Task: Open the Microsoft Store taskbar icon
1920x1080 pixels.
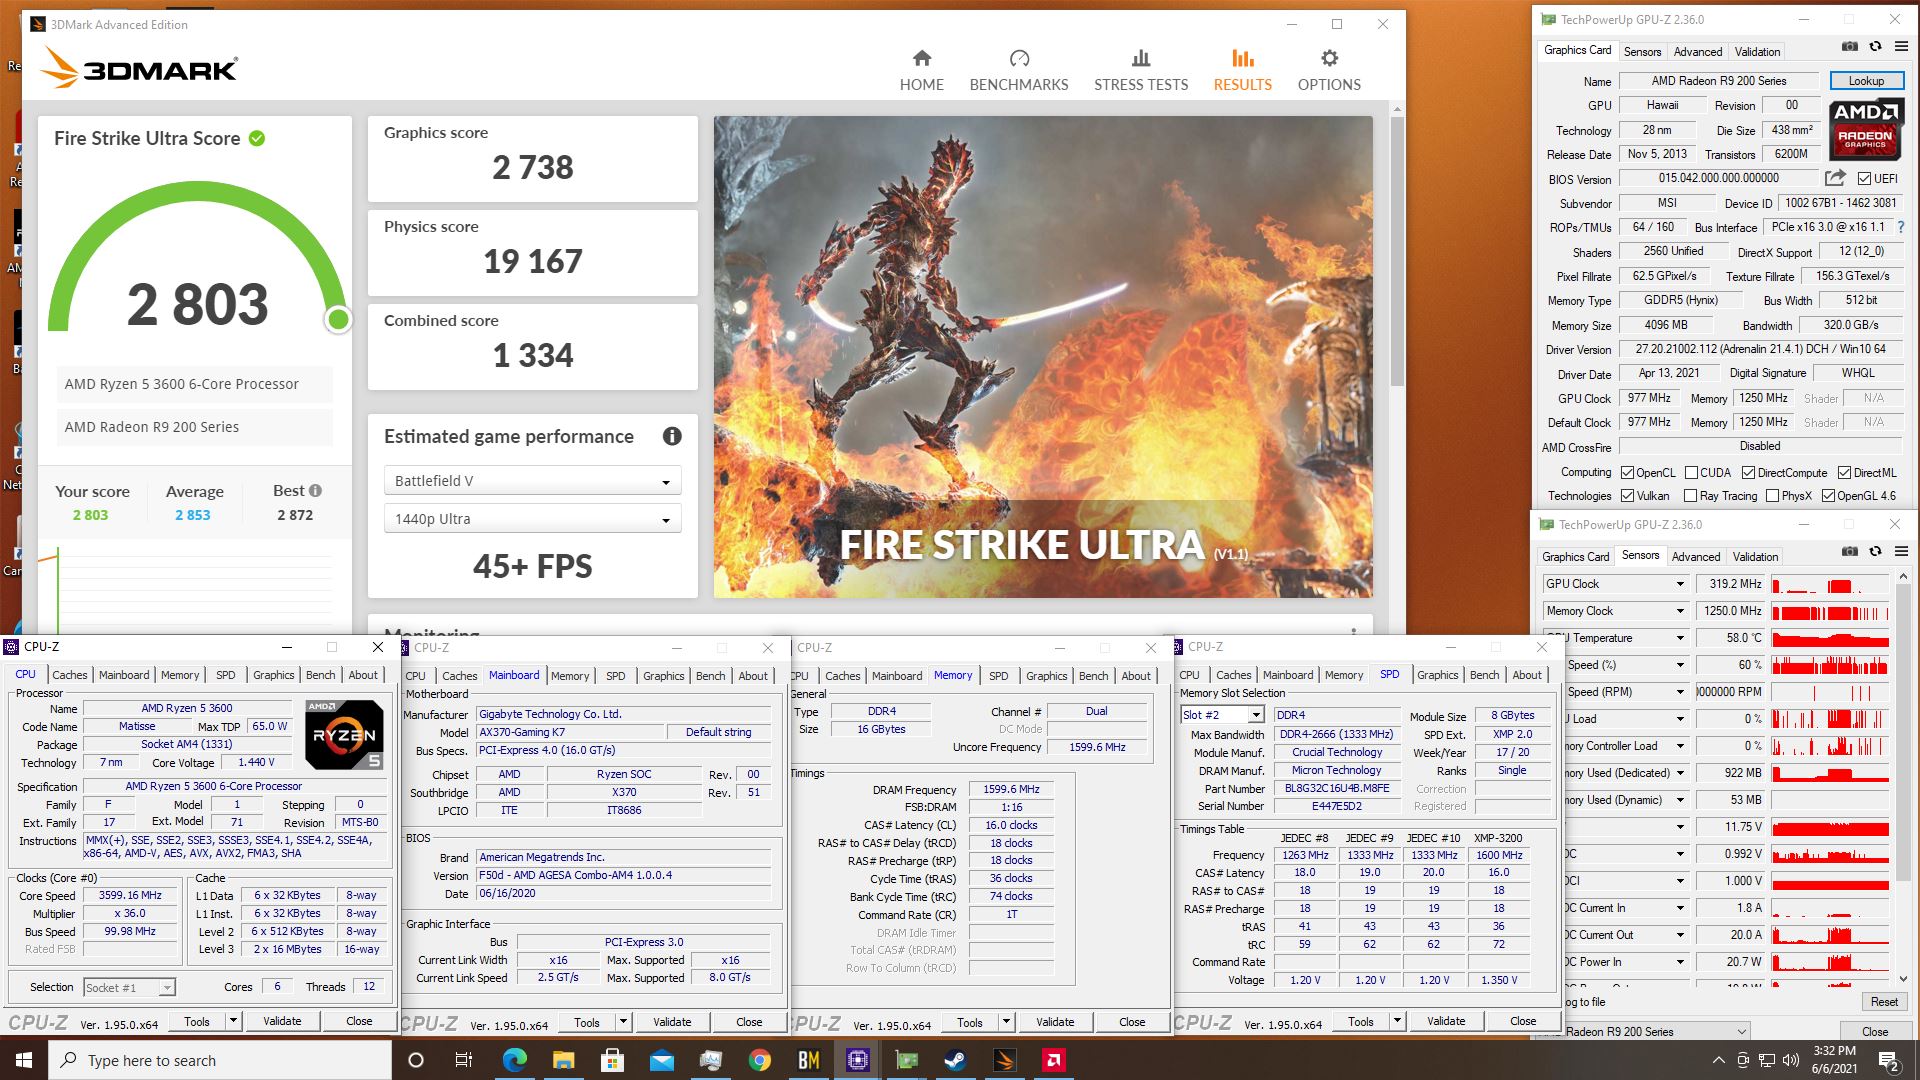Action: pyautogui.click(x=612, y=1060)
